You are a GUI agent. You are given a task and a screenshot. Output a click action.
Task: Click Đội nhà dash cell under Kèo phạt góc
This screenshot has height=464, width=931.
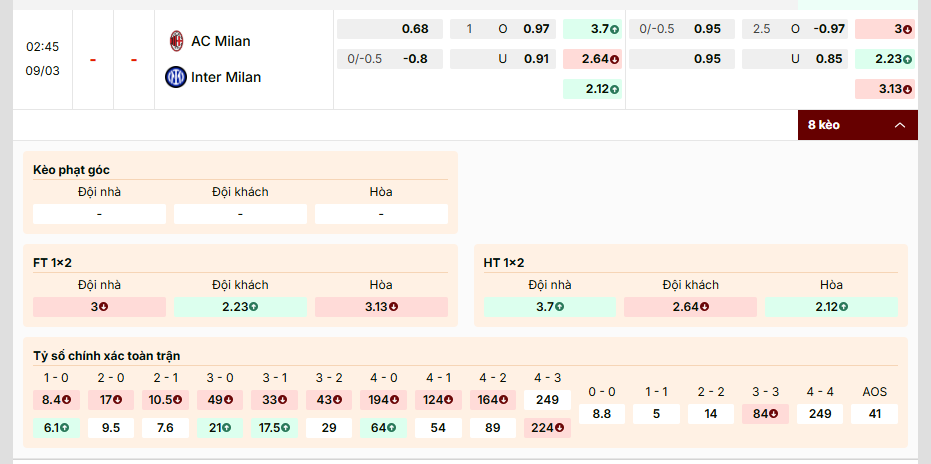pyautogui.click(x=99, y=214)
